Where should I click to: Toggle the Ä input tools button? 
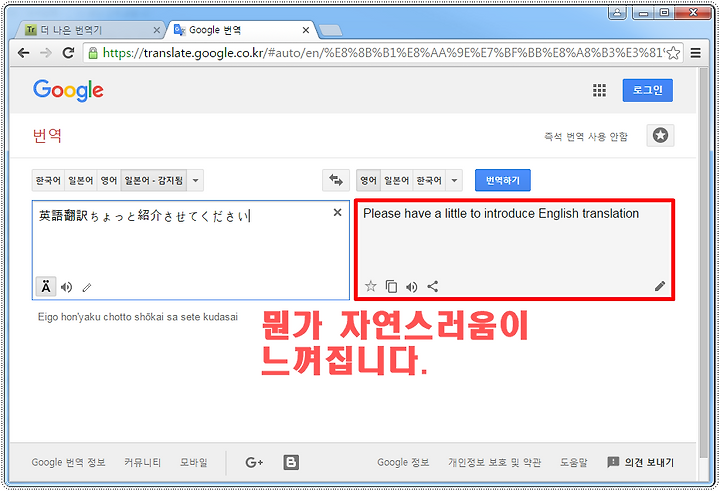tap(46, 287)
